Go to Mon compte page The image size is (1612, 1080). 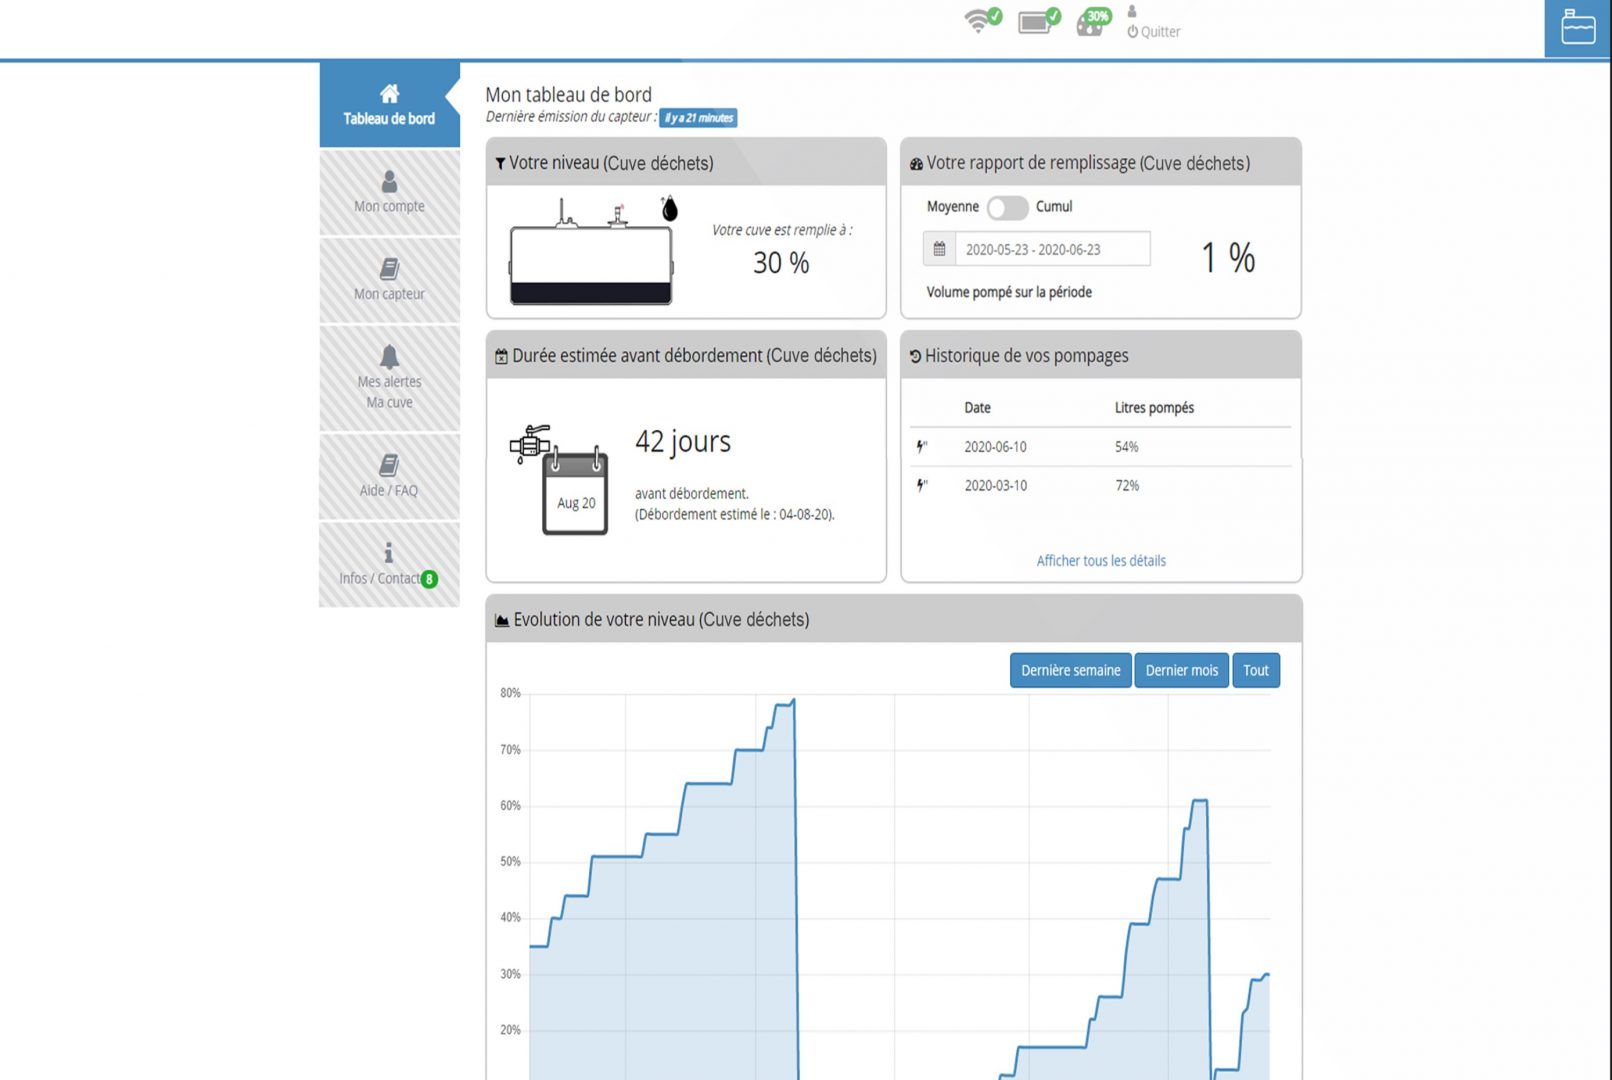click(389, 192)
